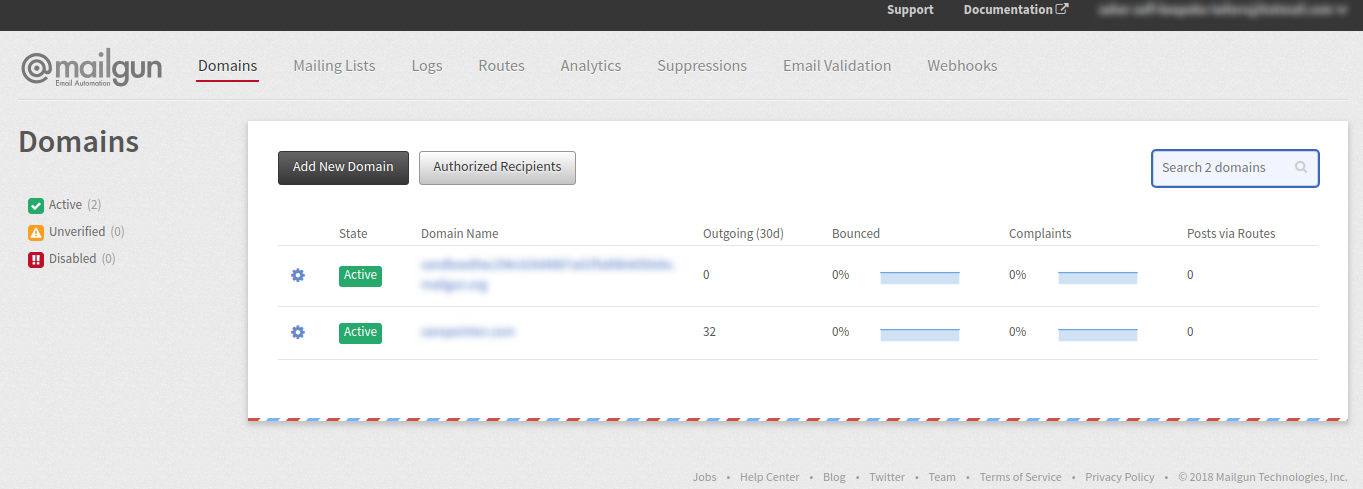This screenshot has width=1363, height=489.
Task: Click the Search 2 domains field
Action: tap(1235, 168)
